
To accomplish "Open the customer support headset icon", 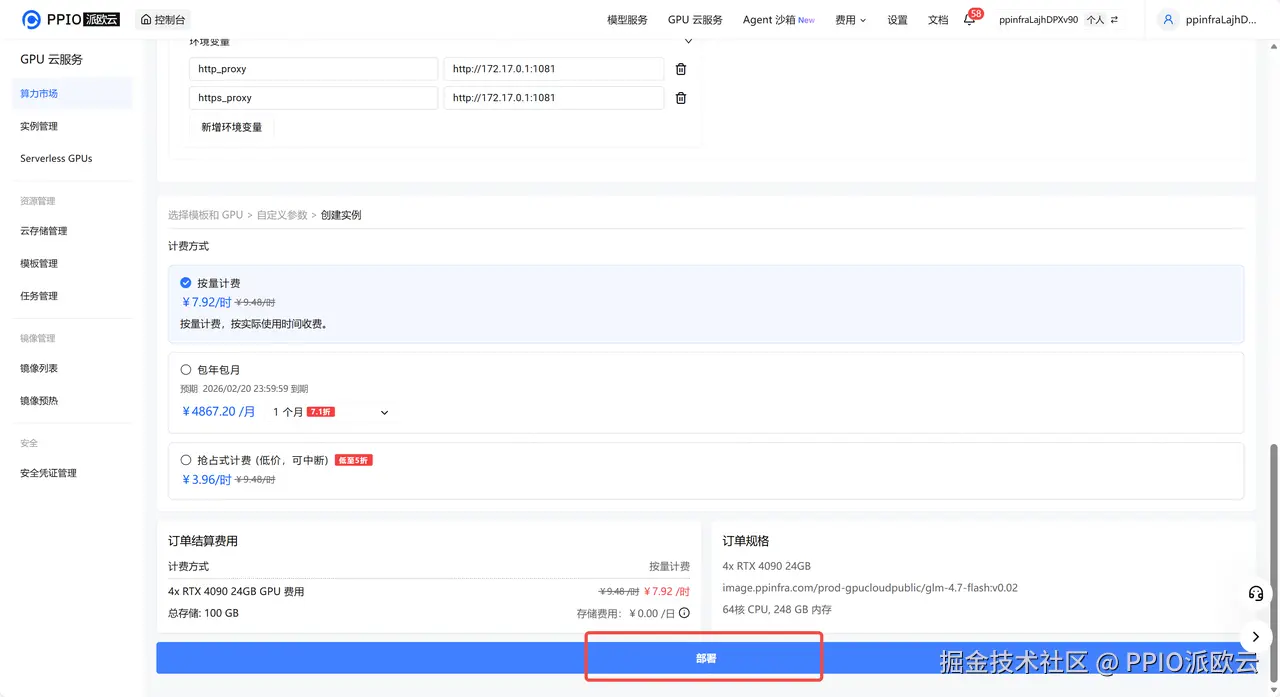I will pos(1256,593).
